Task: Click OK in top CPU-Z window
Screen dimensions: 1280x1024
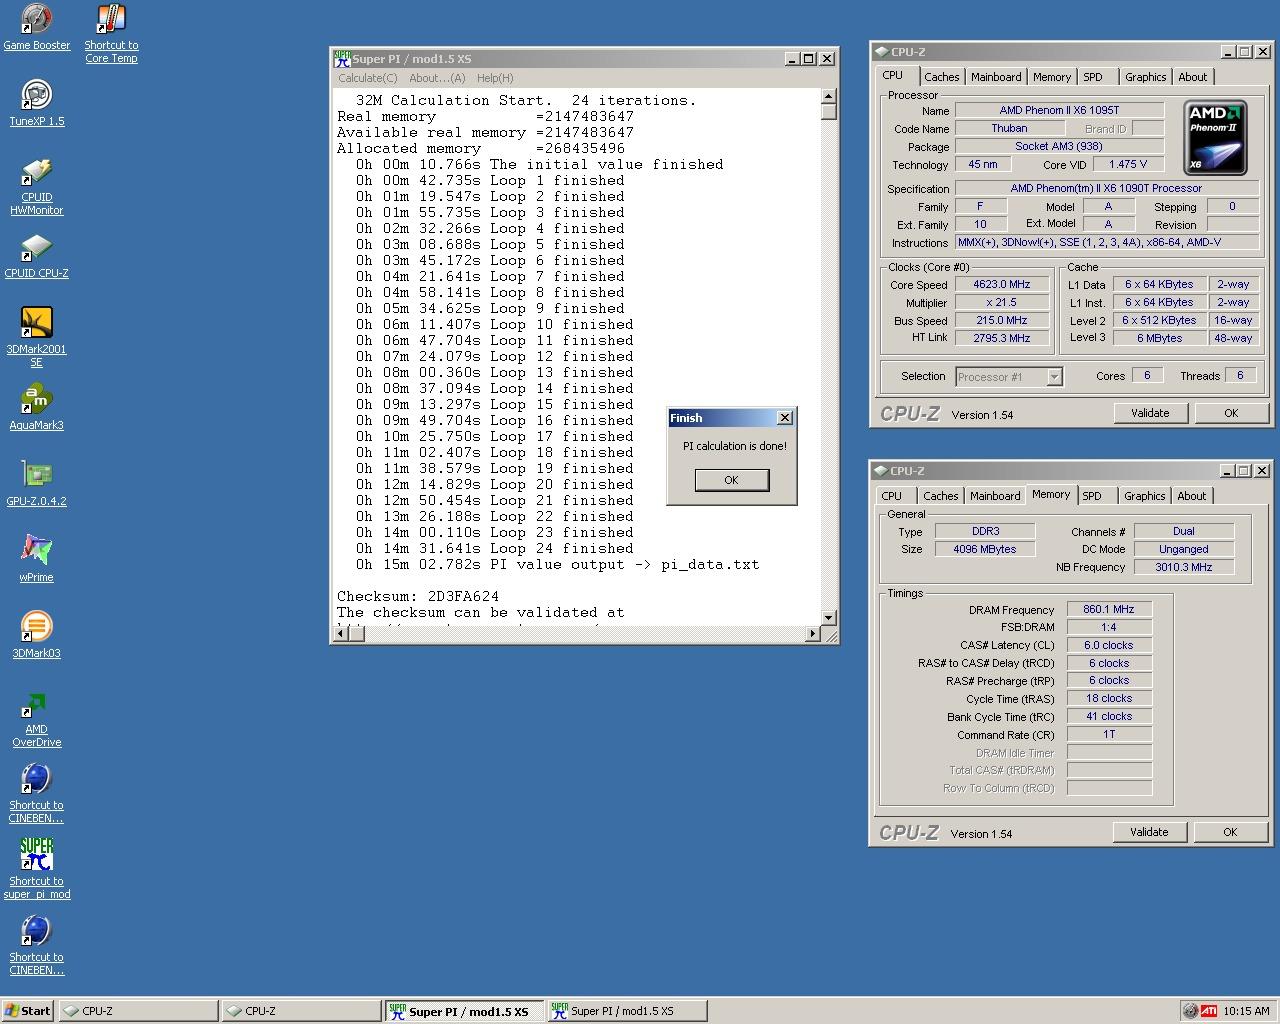Action: coord(1231,413)
